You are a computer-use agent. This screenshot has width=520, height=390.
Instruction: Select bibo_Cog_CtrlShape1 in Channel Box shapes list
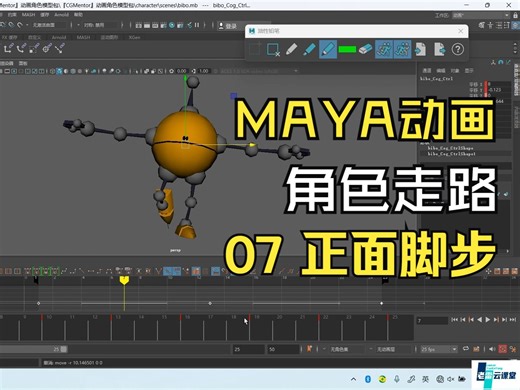[452, 154]
